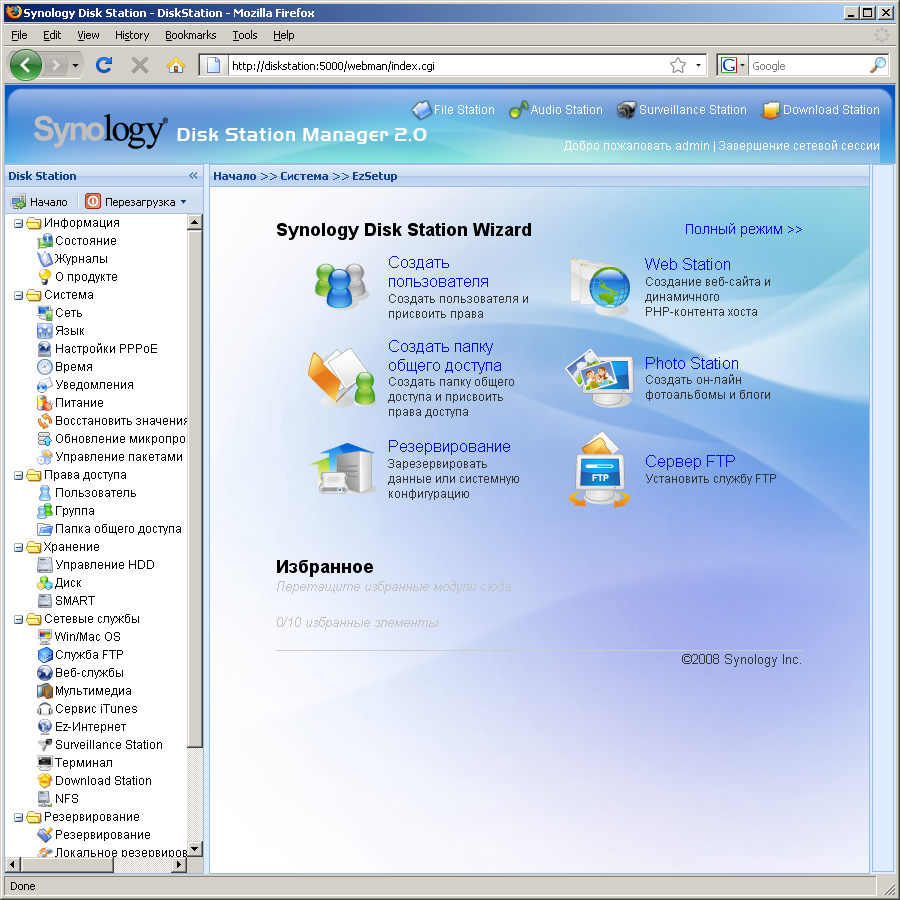The image size is (900, 900).
Task: Click the Photo Station monitor icon
Action: coord(600,377)
